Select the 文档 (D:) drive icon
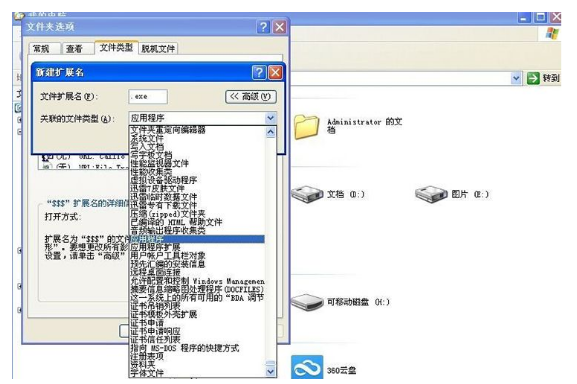 coord(308,194)
